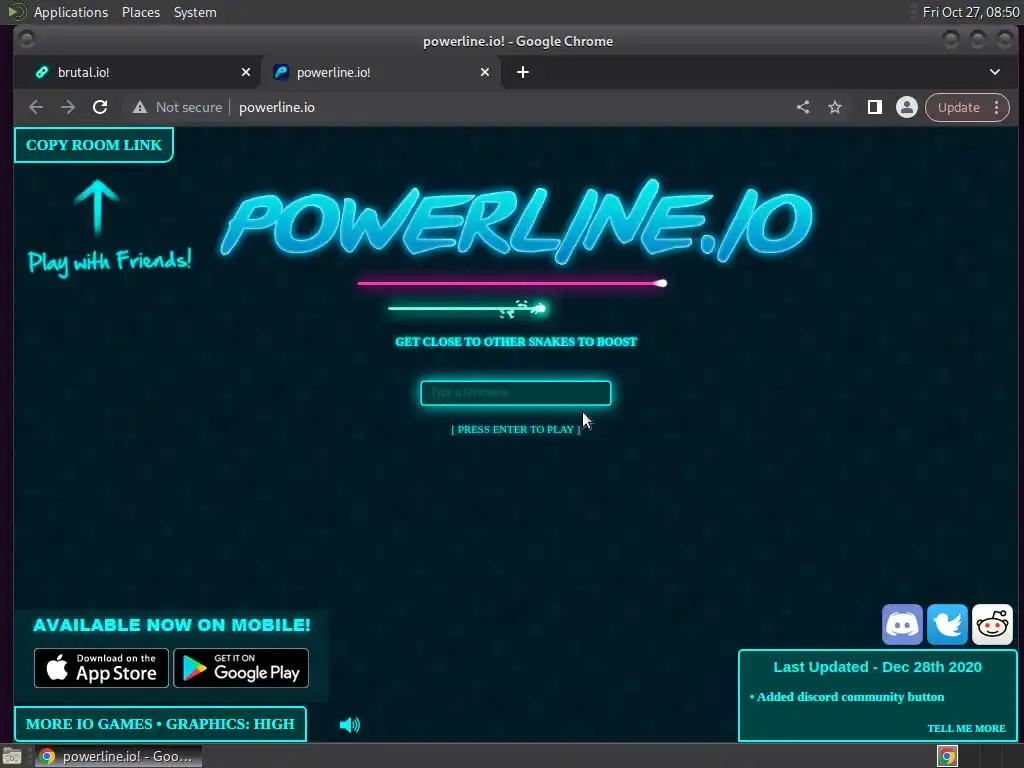This screenshot has height=768, width=1024.
Task: Open the Chrome three-dot menu
Action: (997, 107)
